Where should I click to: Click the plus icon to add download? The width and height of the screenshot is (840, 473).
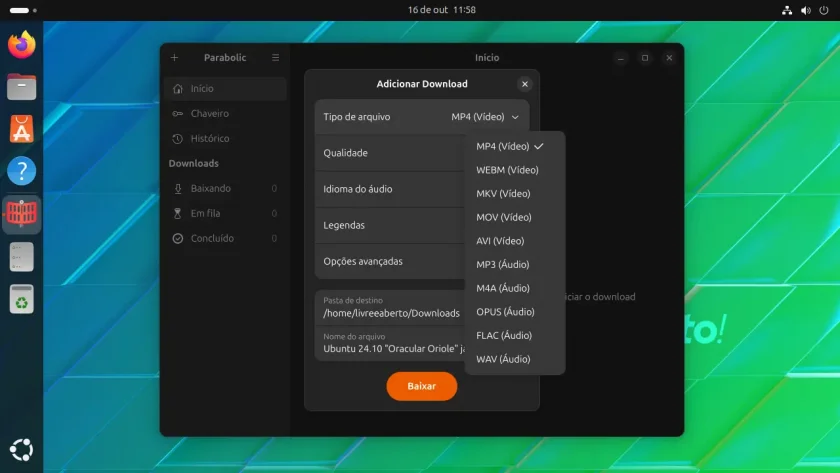coord(174,57)
